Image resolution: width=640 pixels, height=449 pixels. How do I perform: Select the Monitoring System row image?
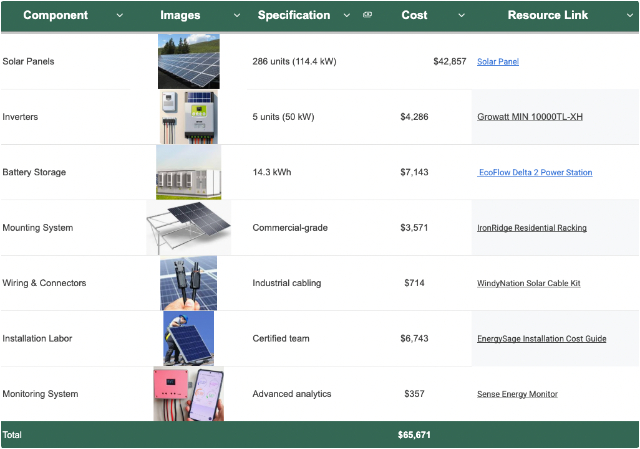tap(189, 394)
